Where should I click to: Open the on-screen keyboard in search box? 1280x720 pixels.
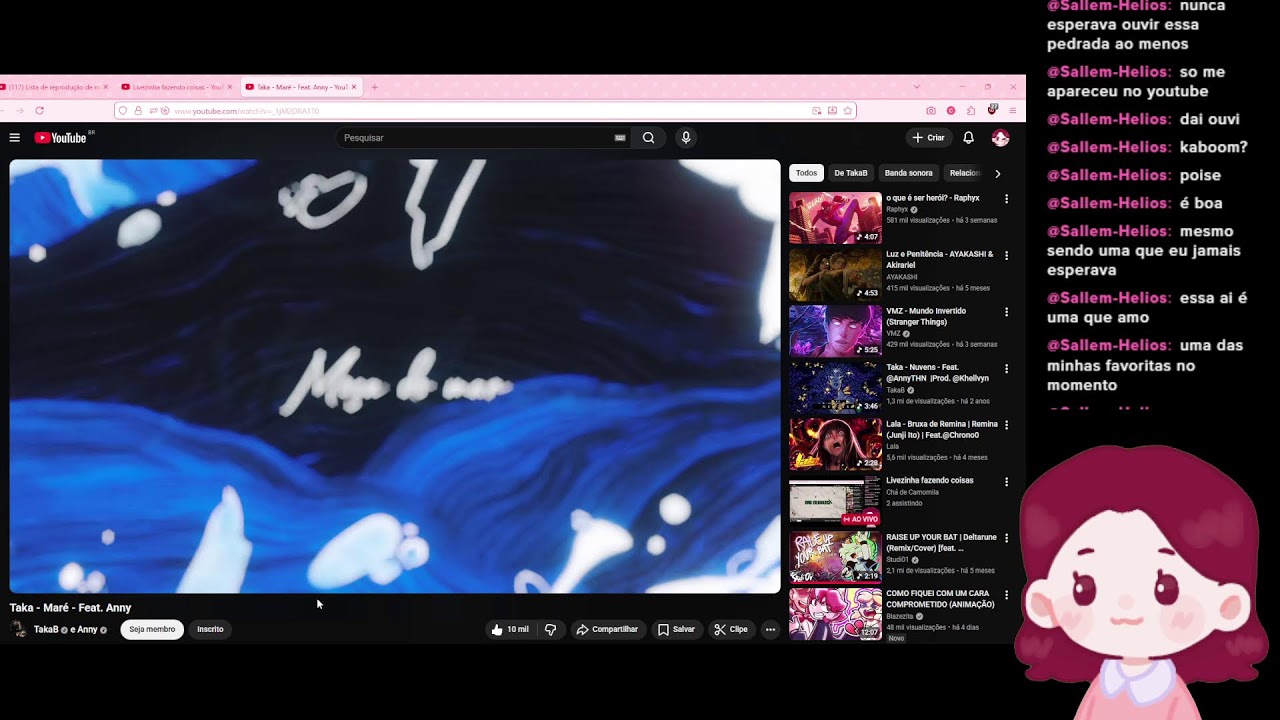[x=620, y=138]
